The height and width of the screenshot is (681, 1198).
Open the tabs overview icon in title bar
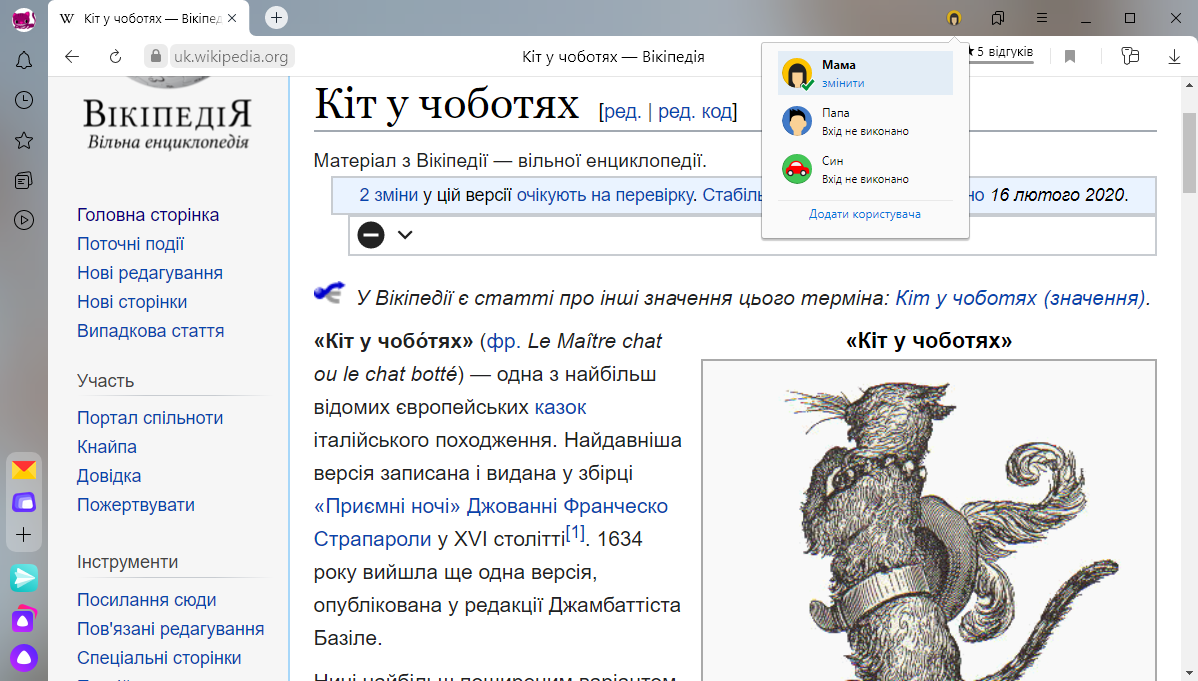[998, 18]
